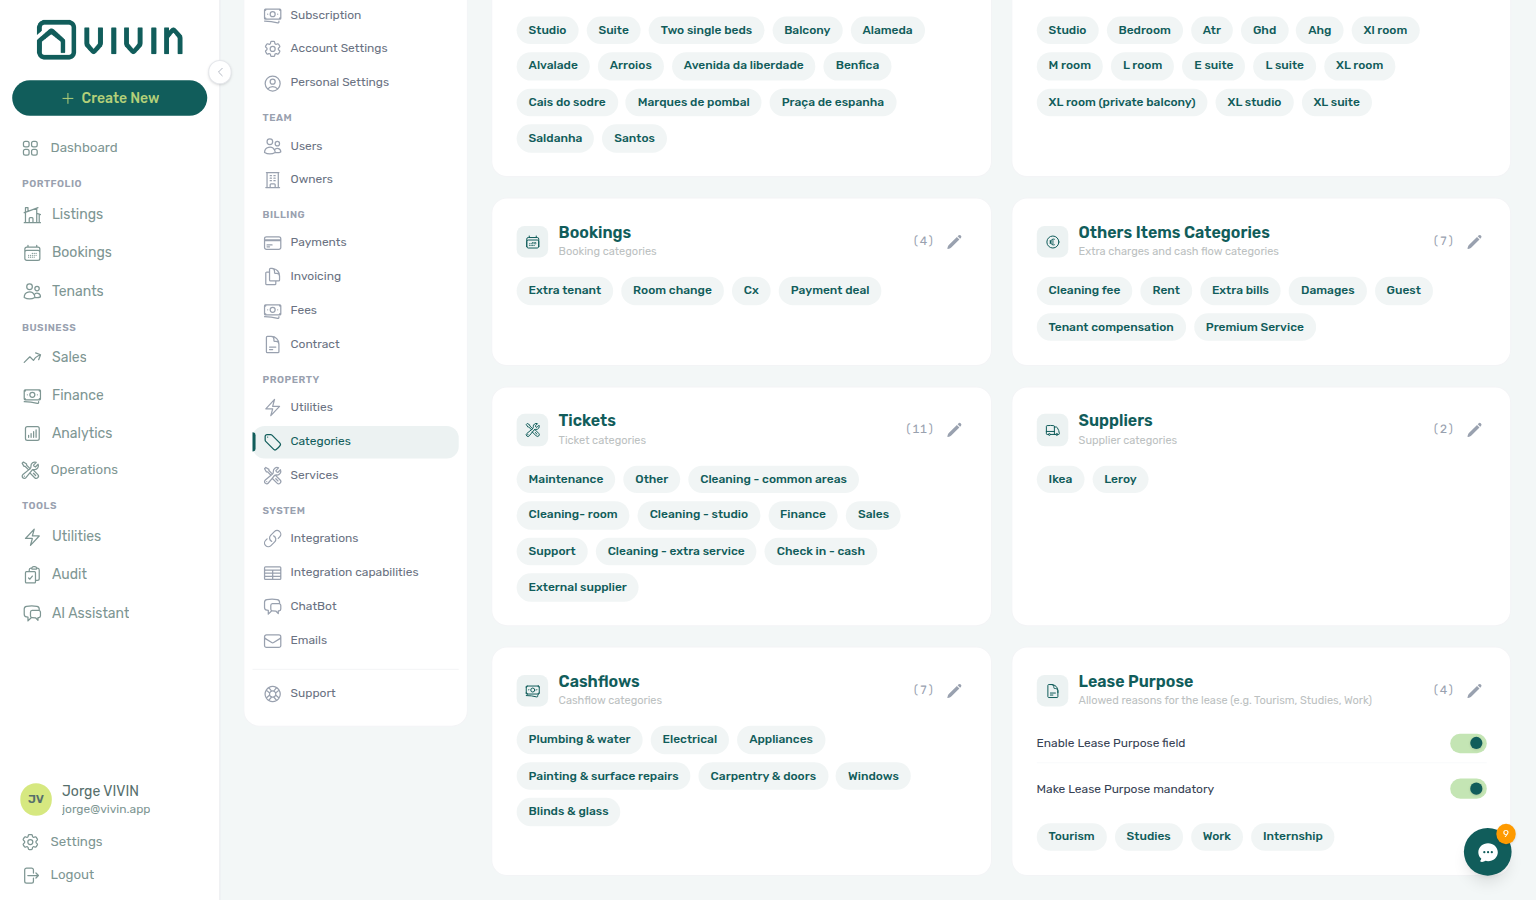The image size is (1536, 900).
Task: Click the Invoicing document icon
Action: 272,277
